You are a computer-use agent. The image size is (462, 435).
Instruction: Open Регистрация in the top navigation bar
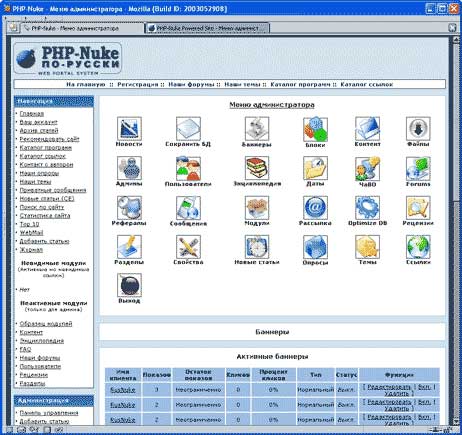(138, 84)
